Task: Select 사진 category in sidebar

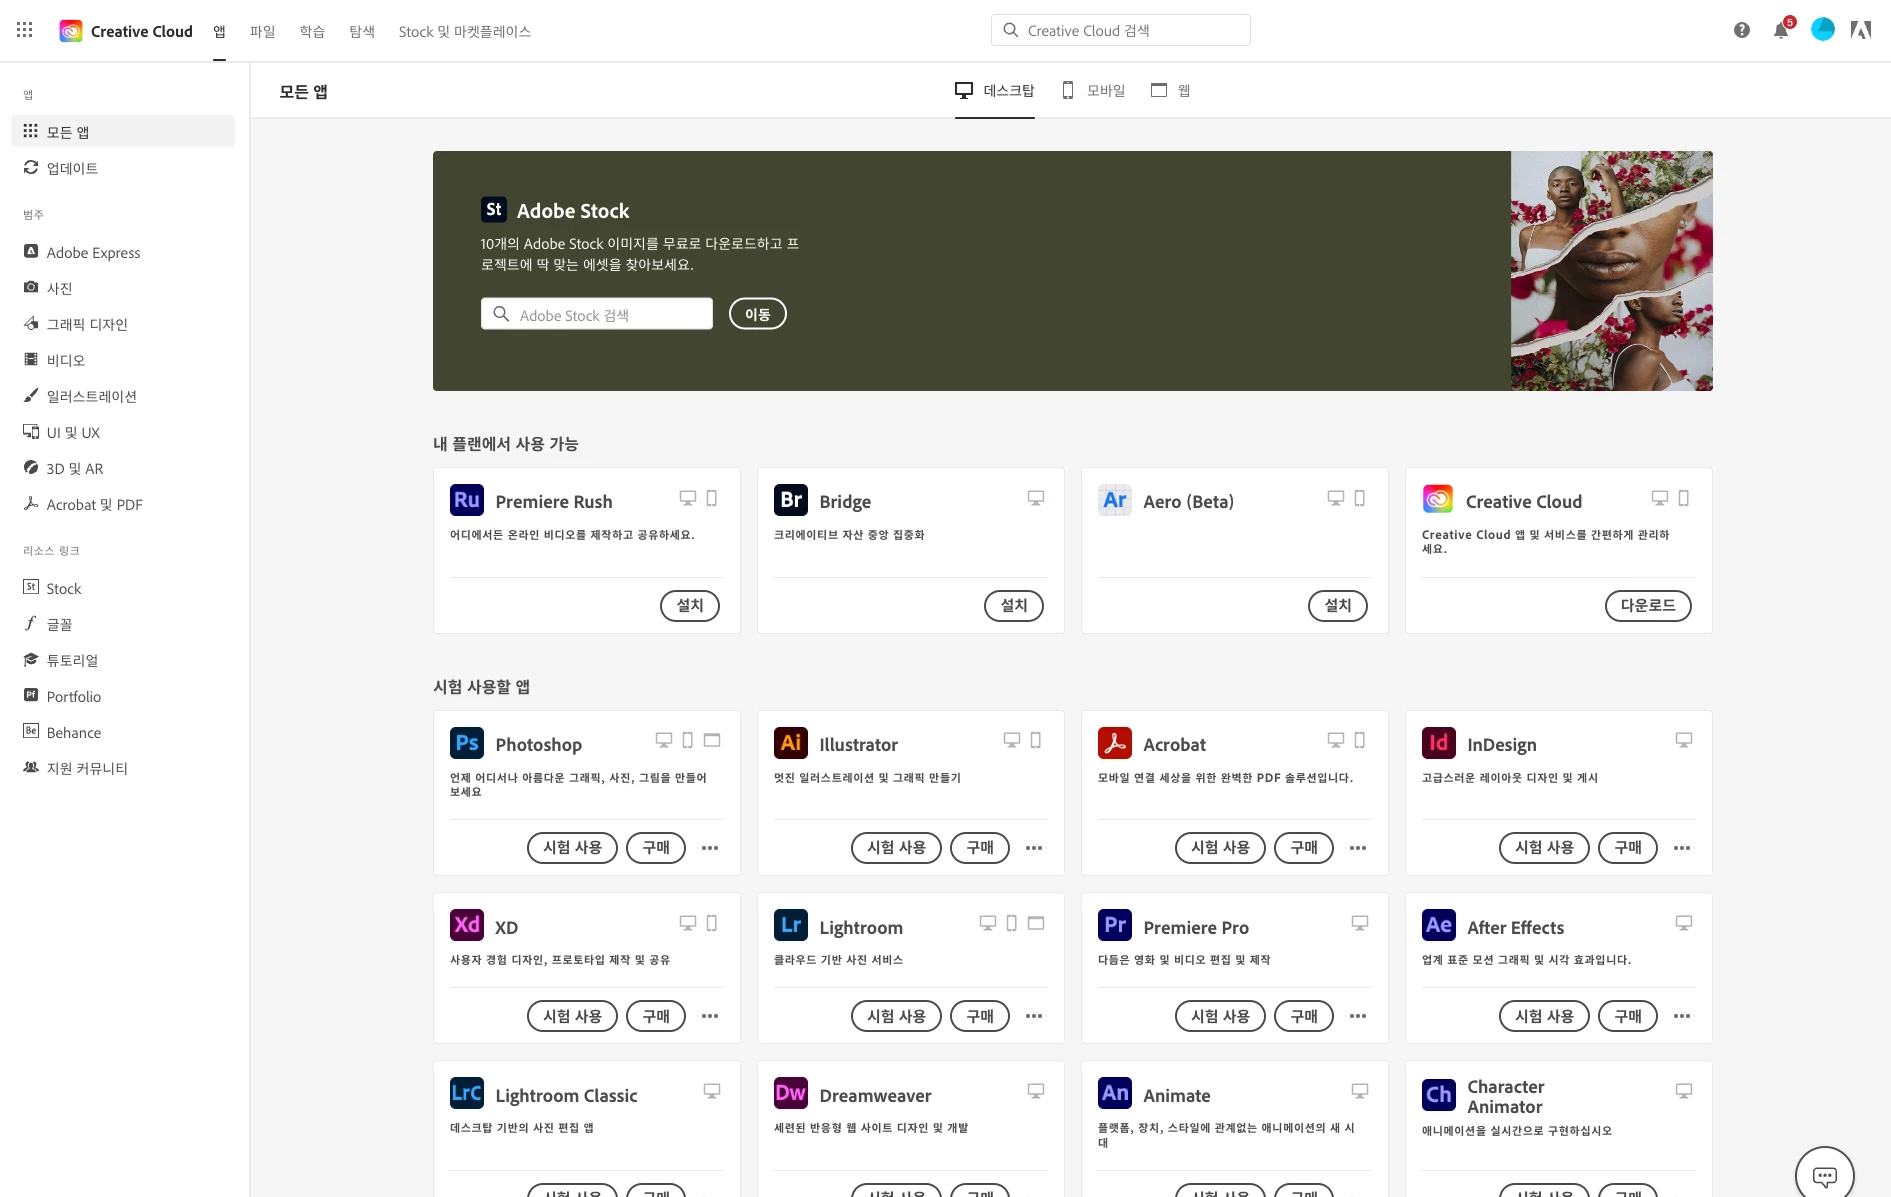Action: coord(123,288)
